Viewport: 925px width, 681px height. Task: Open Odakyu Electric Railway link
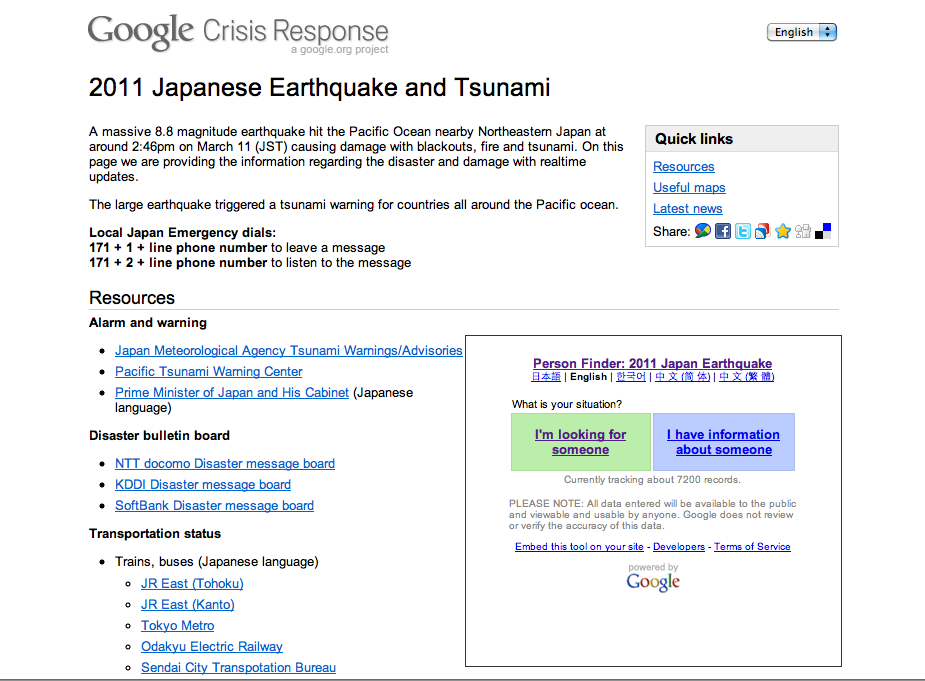coord(212,647)
